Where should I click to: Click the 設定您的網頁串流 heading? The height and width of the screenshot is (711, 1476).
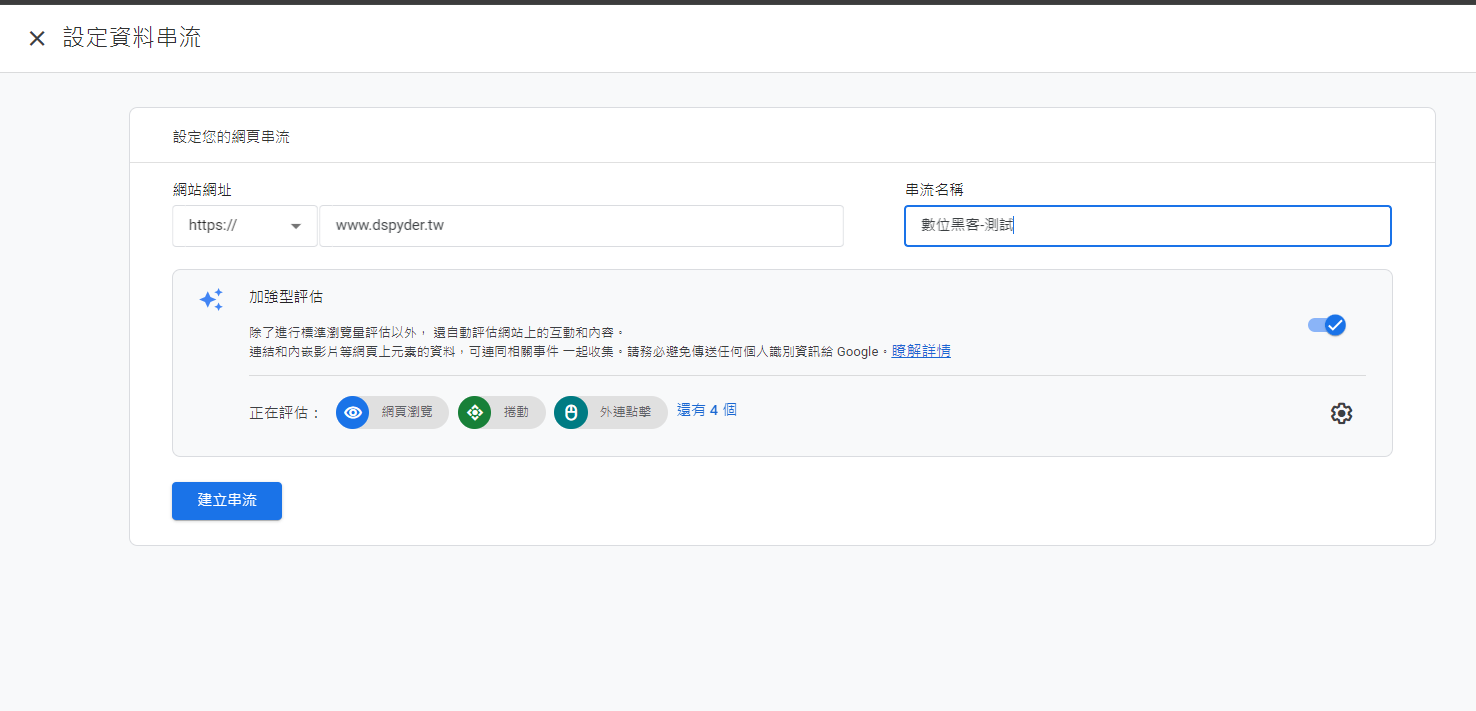click(x=231, y=137)
